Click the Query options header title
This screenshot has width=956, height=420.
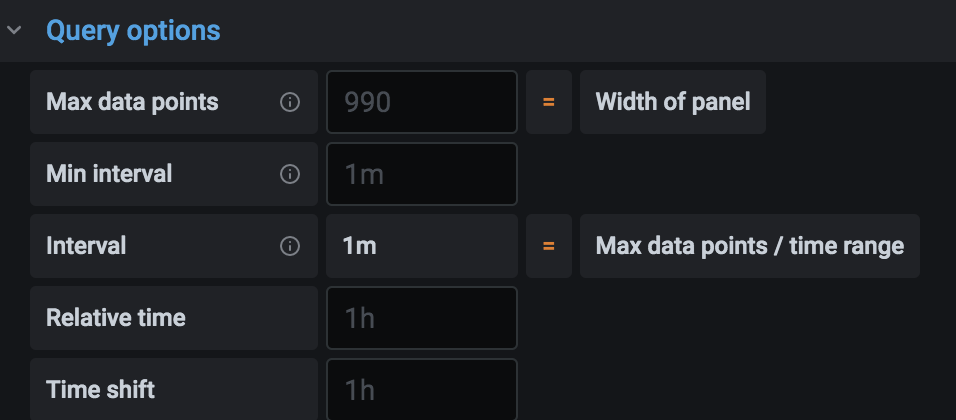[x=133, y=31]
